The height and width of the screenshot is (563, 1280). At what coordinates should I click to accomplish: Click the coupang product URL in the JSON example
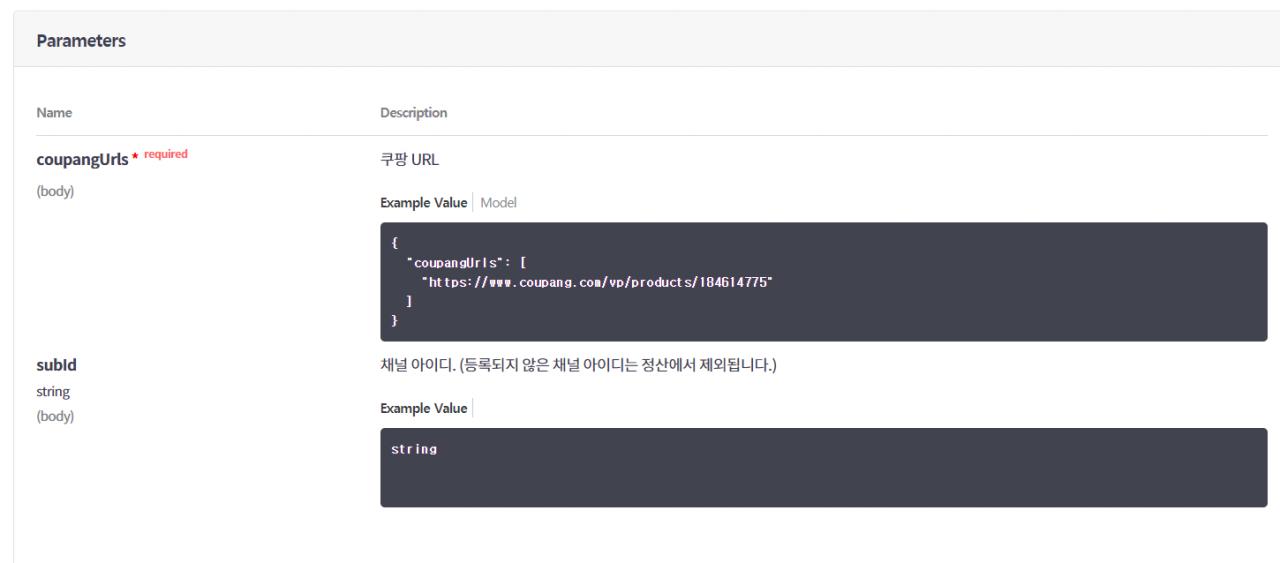[x=599, y=283]
